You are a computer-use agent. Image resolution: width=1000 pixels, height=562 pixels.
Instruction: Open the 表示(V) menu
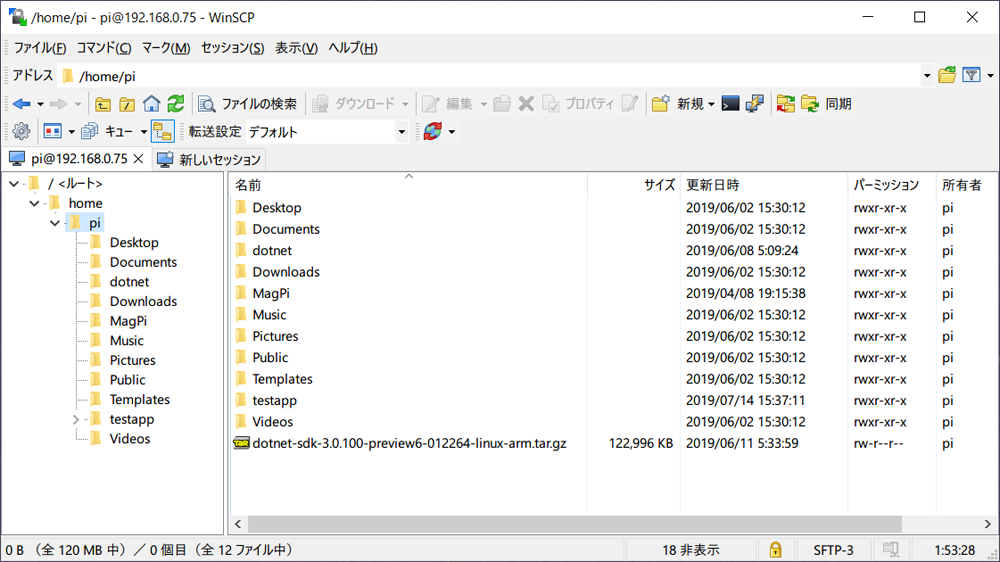(296, 48)
